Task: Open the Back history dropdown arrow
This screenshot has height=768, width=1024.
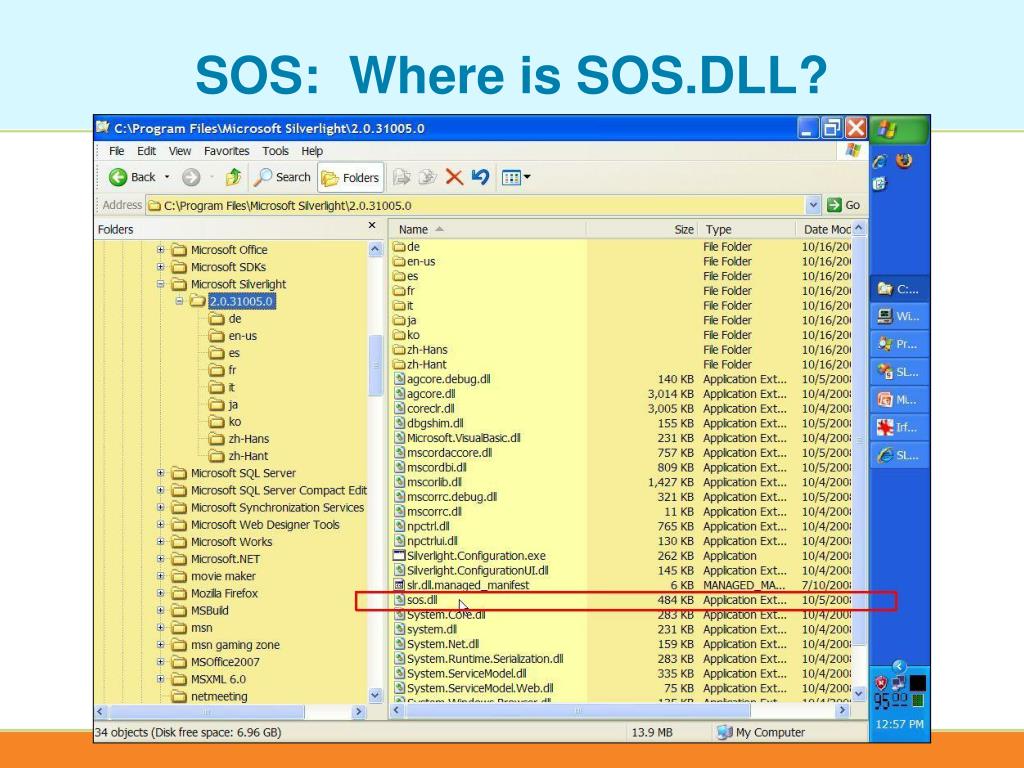Action: tap(167, 177)
